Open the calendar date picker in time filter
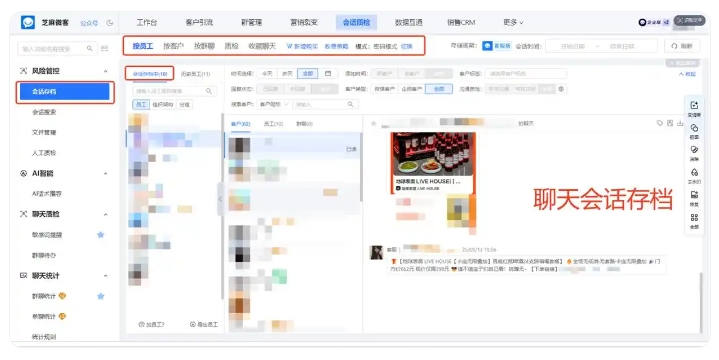 click(328, 73)
